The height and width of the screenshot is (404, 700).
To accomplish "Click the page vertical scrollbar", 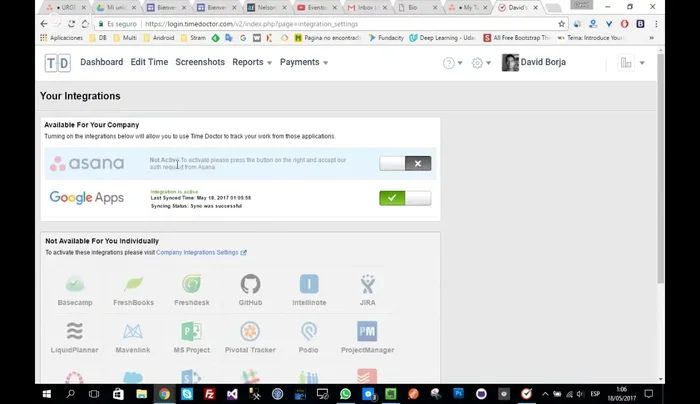I will pyautogui.click(x=661, y=168).
